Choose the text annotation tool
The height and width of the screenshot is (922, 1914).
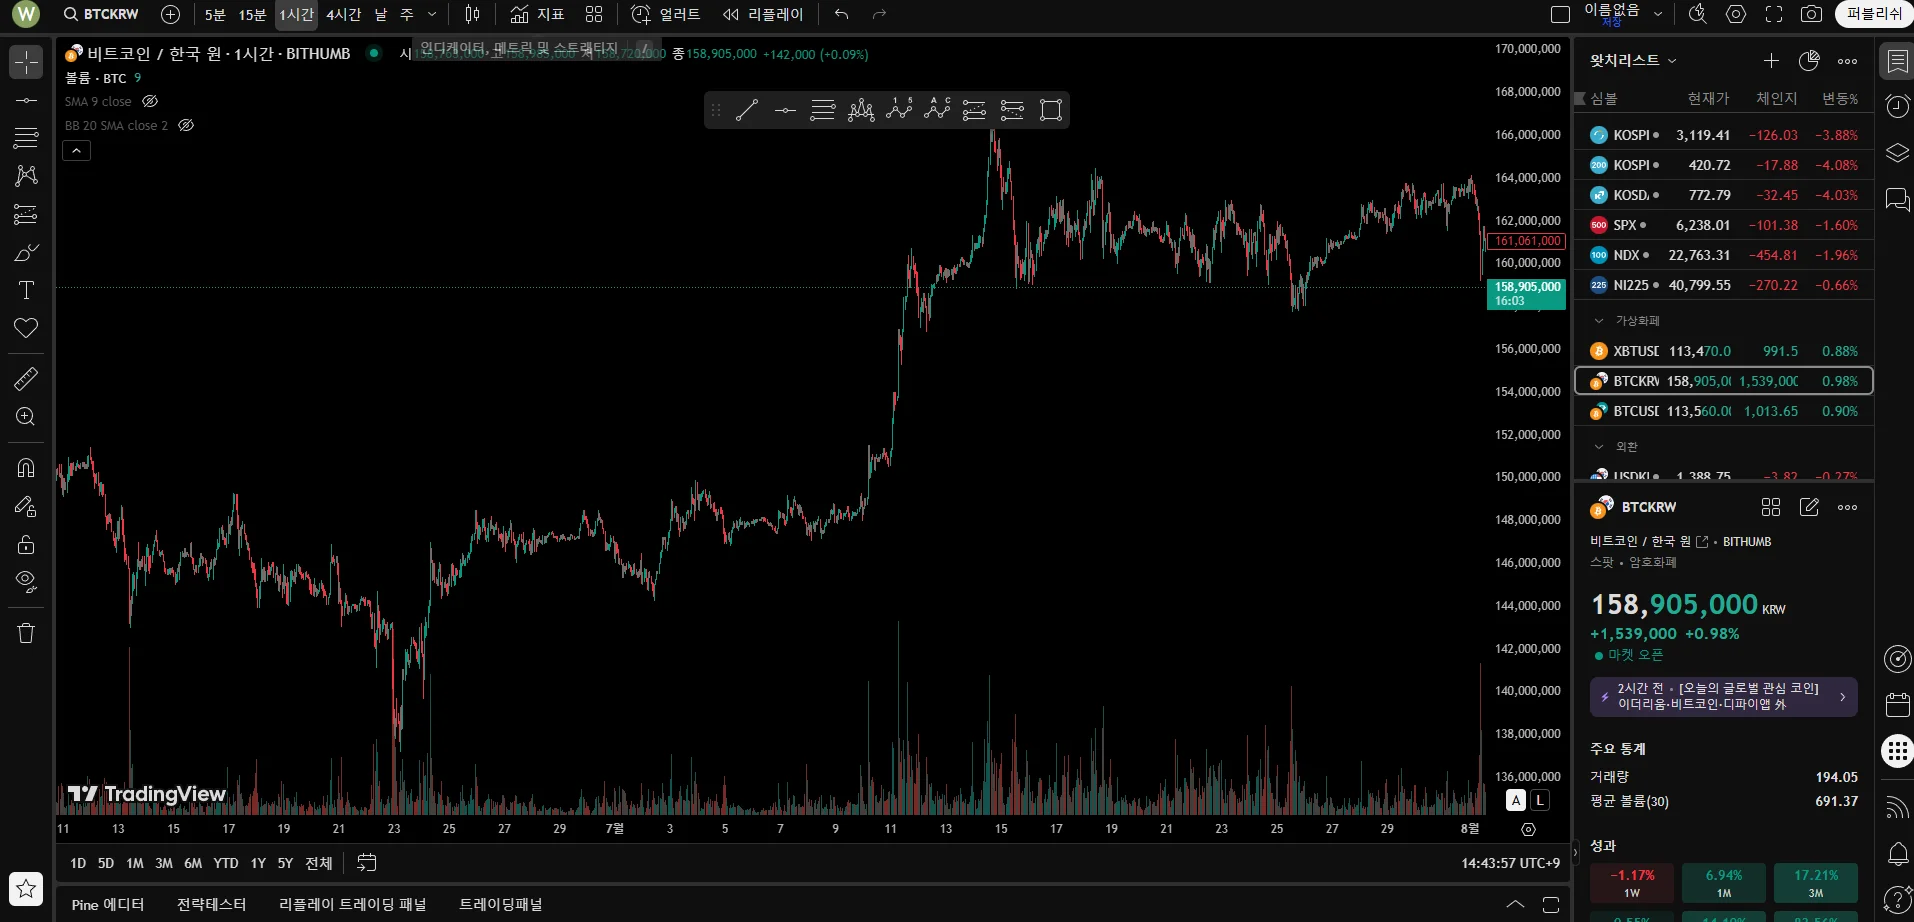pos(26,290)
